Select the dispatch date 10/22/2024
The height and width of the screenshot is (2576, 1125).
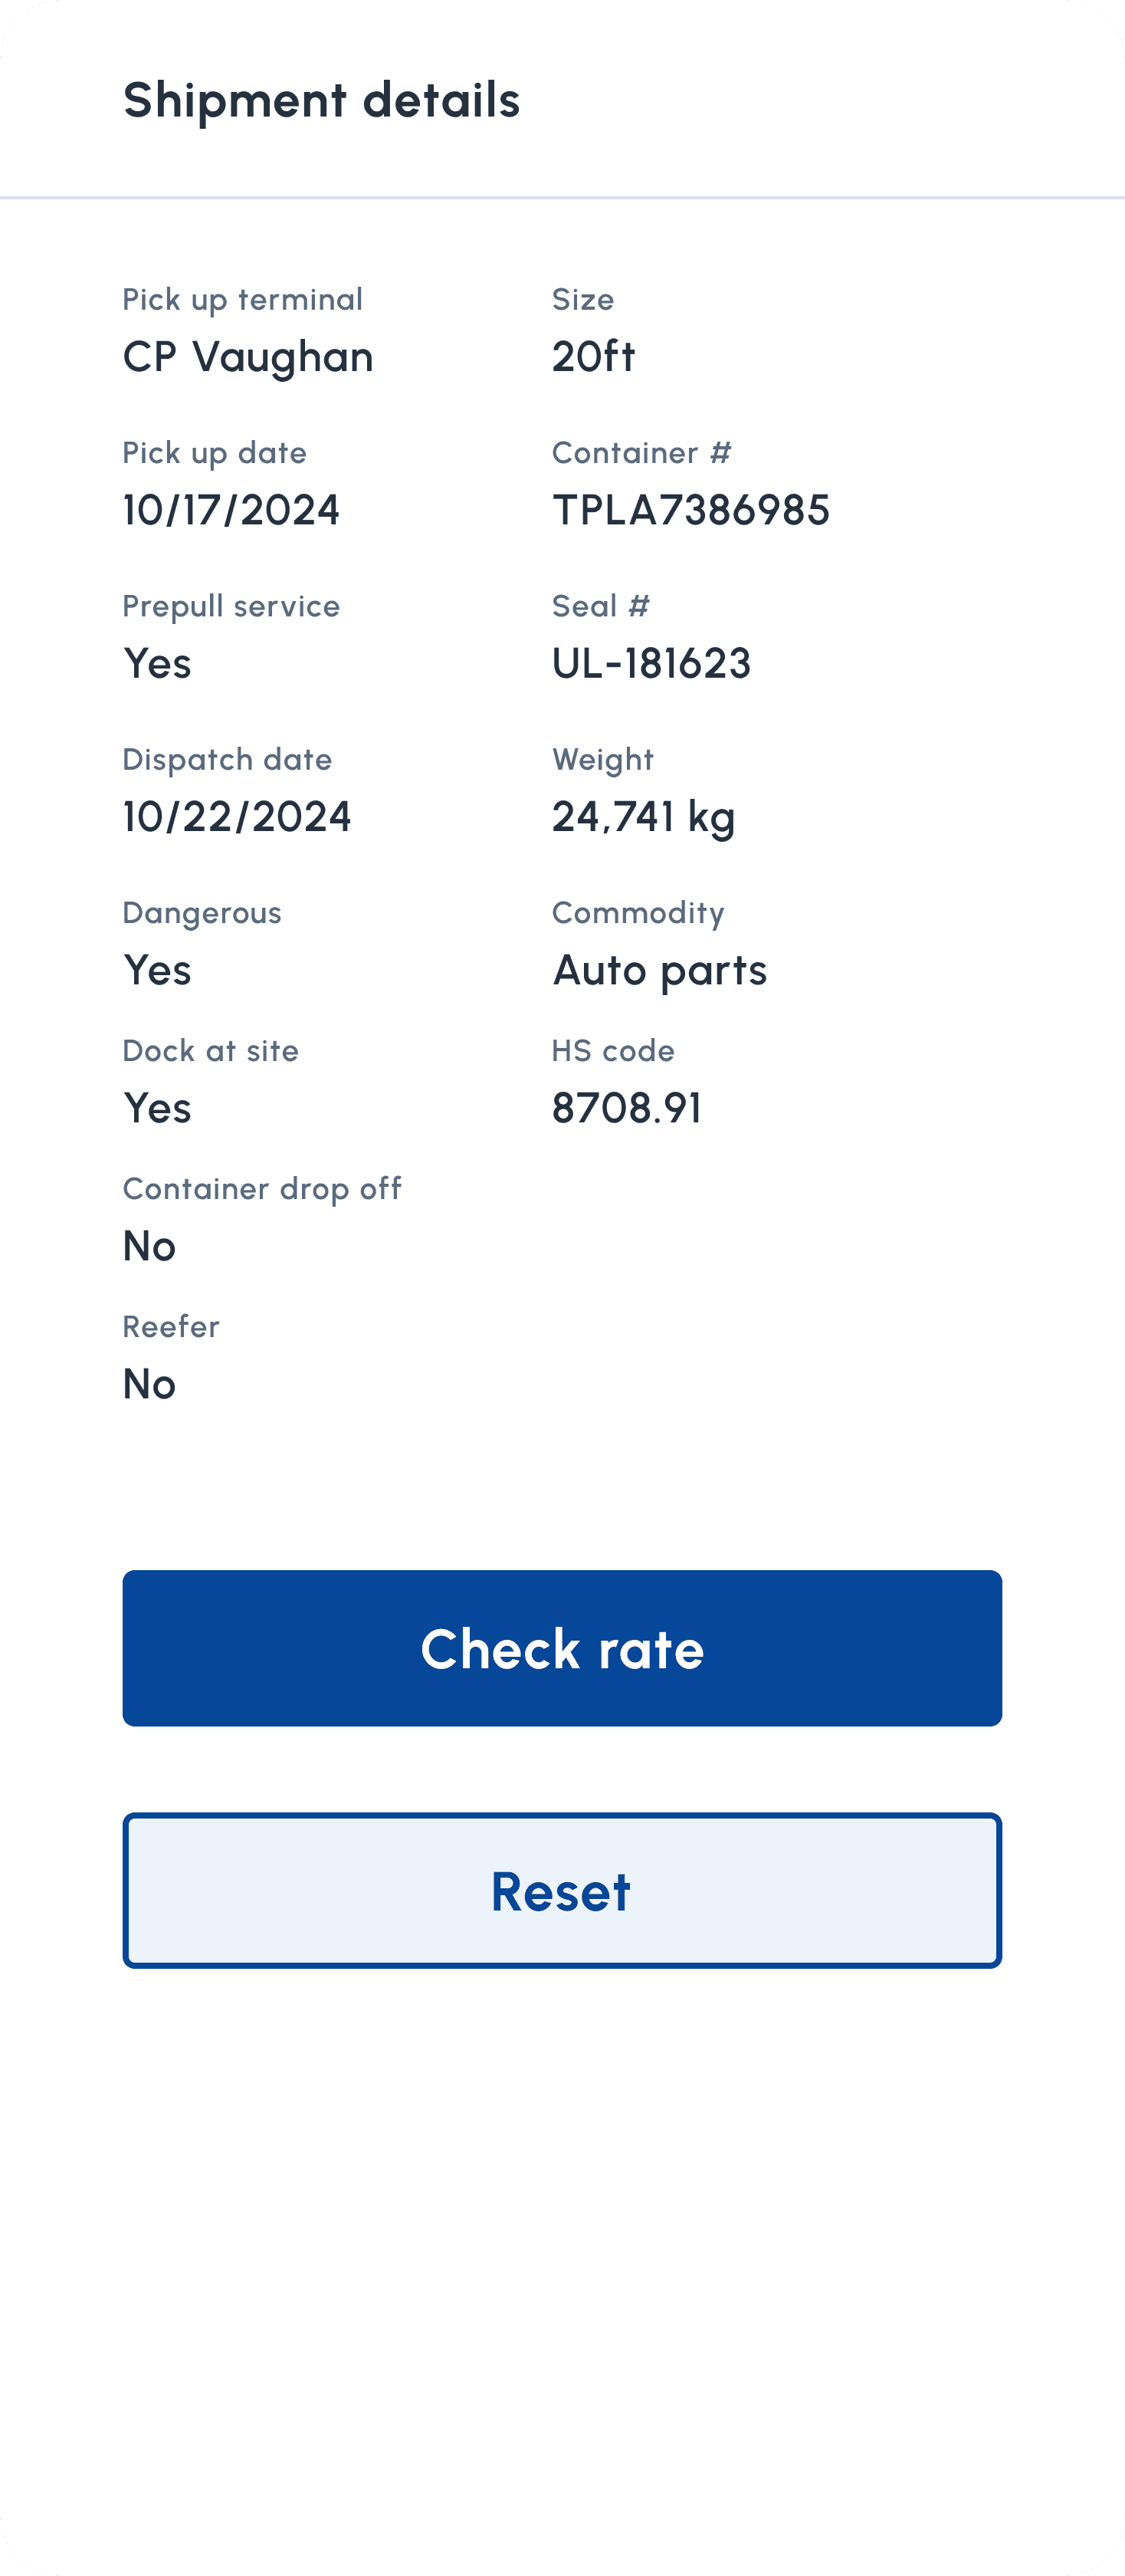(237, 816)
